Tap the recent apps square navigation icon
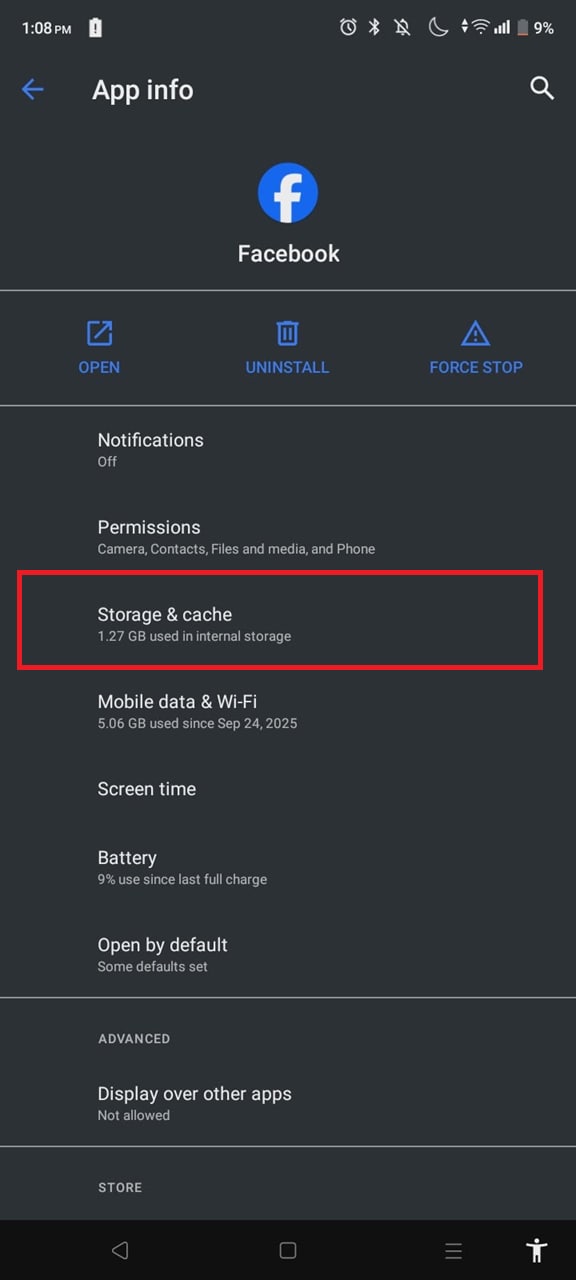The width and height of the screenshot is (576, 1280). 287,1250
